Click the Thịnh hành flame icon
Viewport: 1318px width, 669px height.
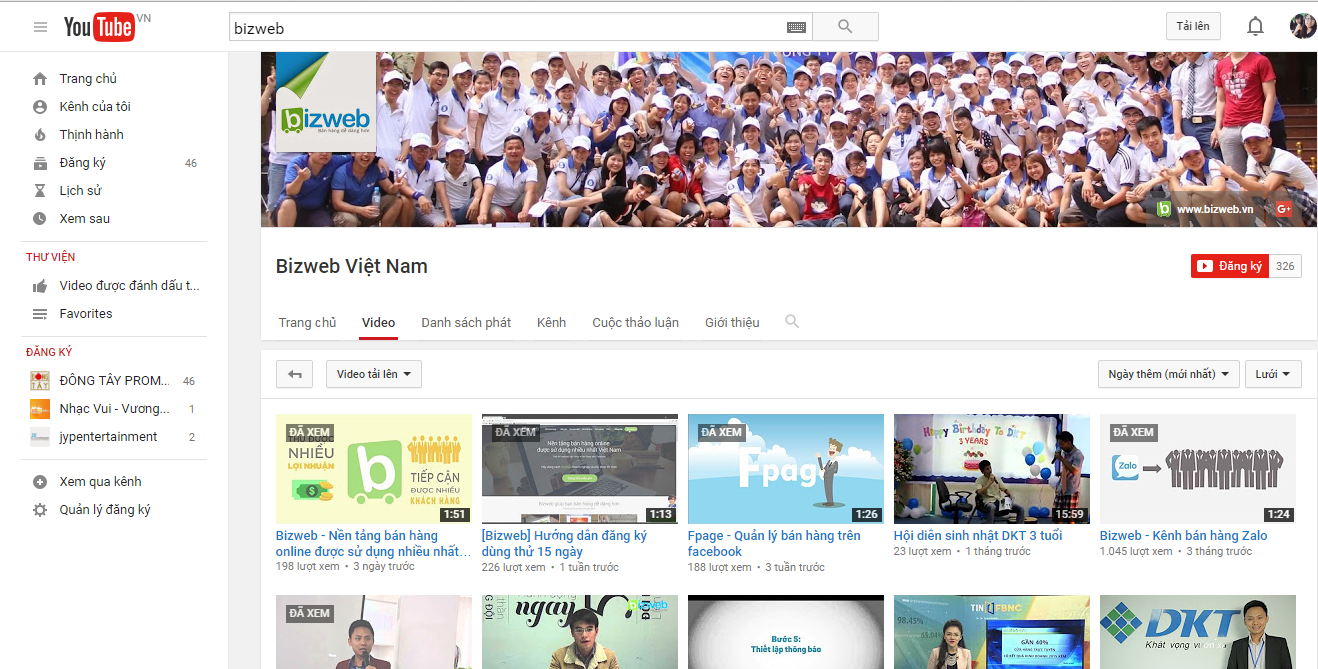(x=40, y=135)
